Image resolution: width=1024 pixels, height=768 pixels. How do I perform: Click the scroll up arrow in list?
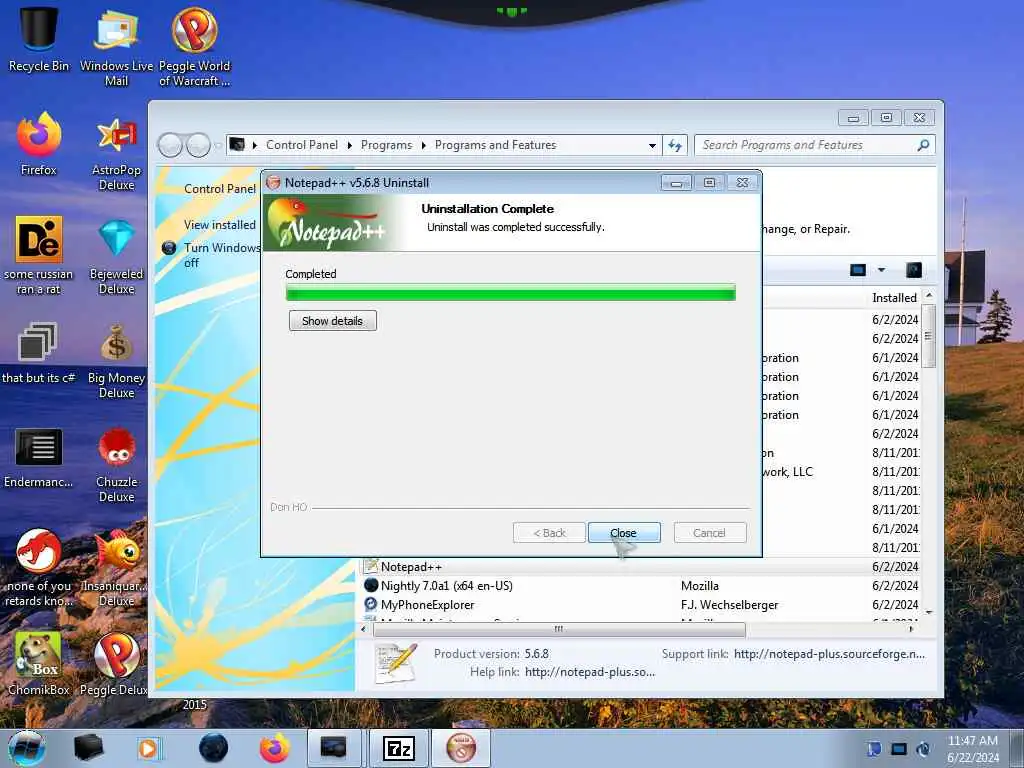pos(928,296)
